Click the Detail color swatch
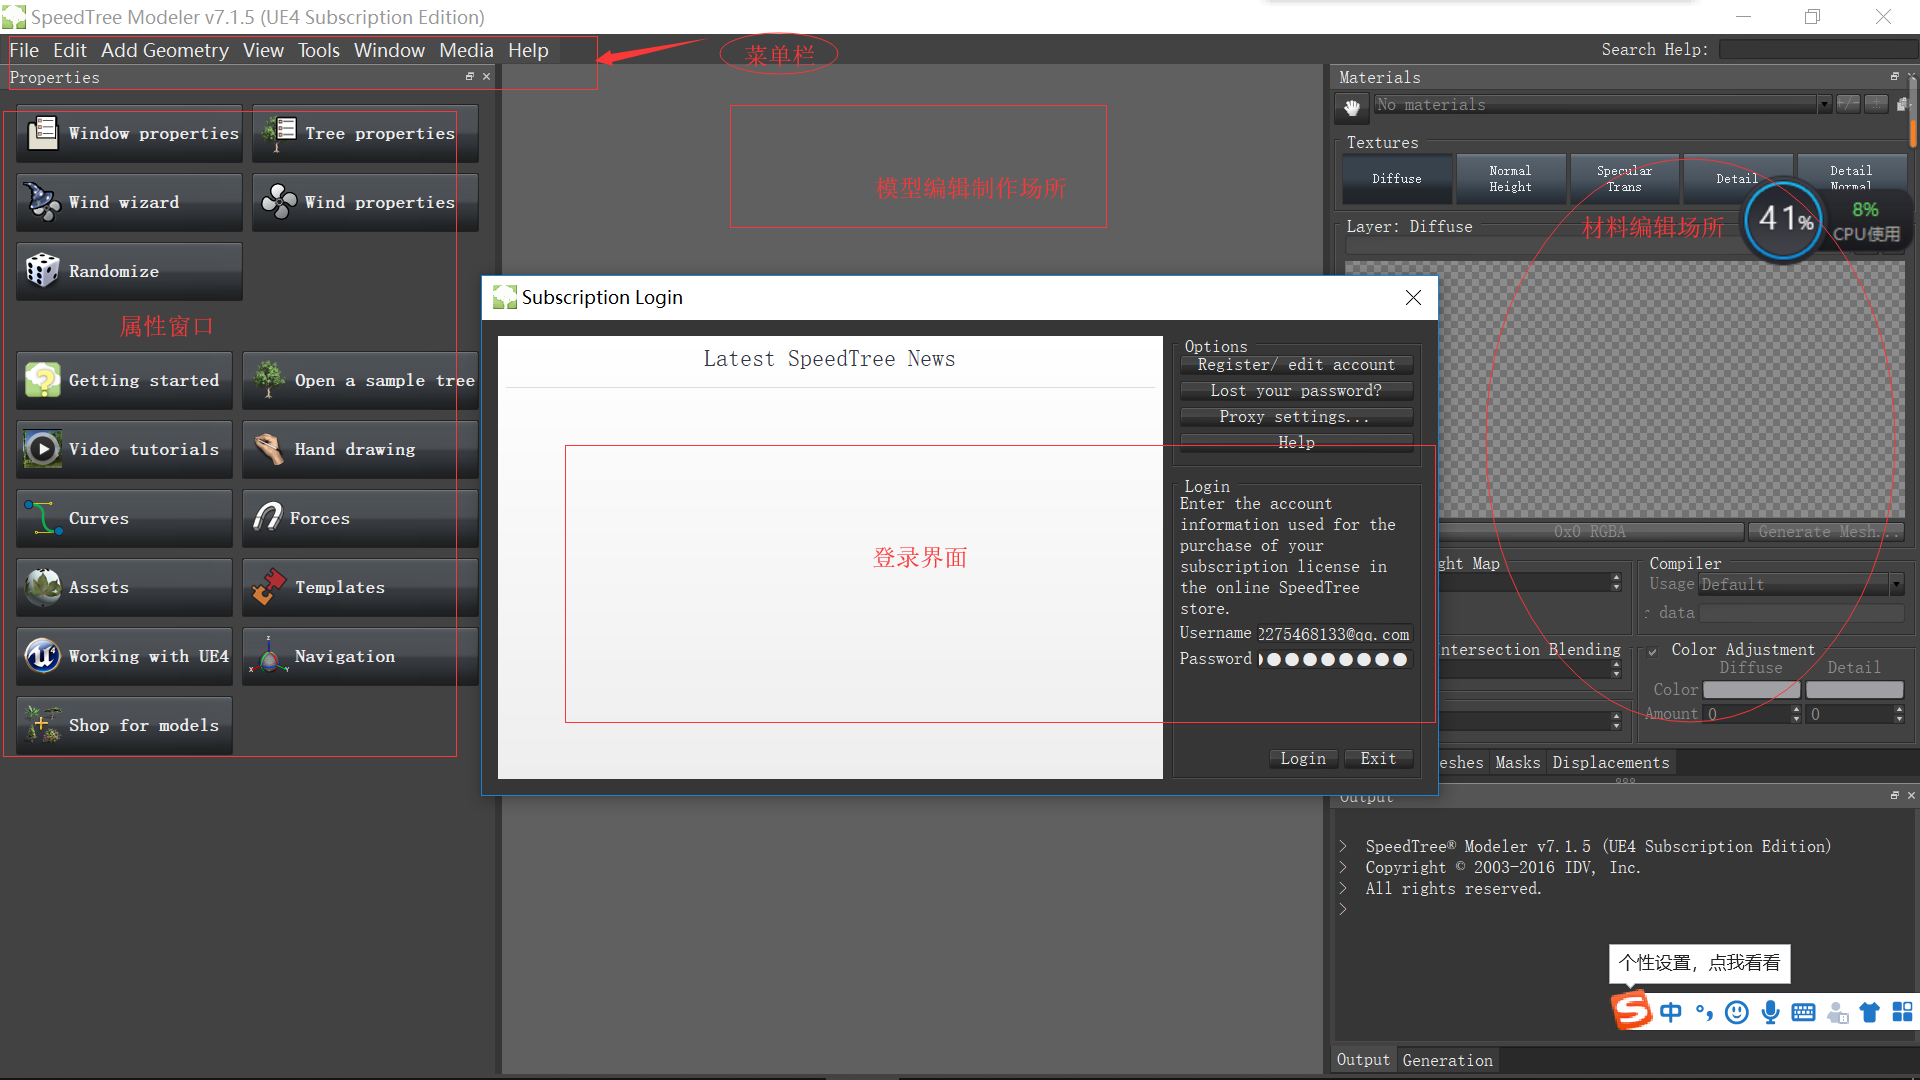The height and width of the screenshot is (1080, 1920). [1854, 690]
